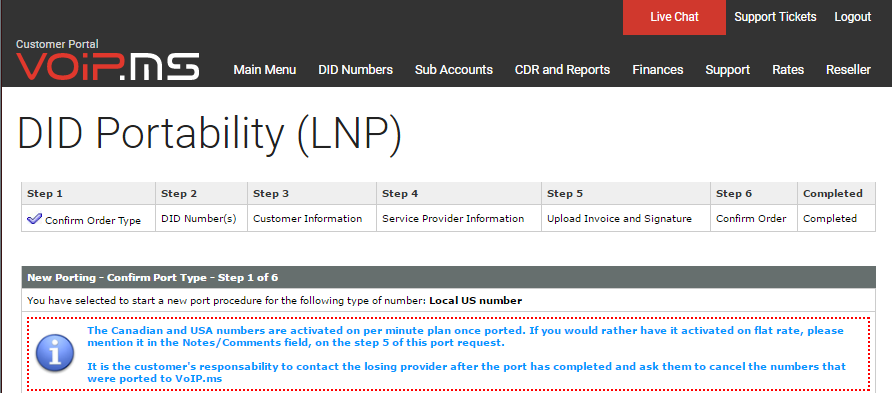Click the Step 3 header cell
The width and height of the screenshot is (892, 393).
(312, 193)
